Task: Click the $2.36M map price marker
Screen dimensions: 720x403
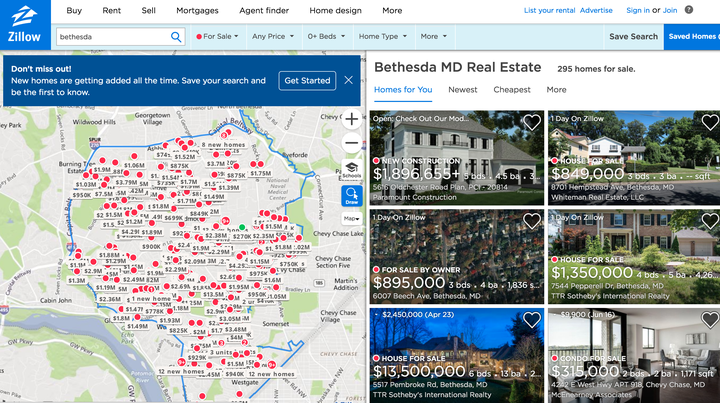Action: [110, 299]
